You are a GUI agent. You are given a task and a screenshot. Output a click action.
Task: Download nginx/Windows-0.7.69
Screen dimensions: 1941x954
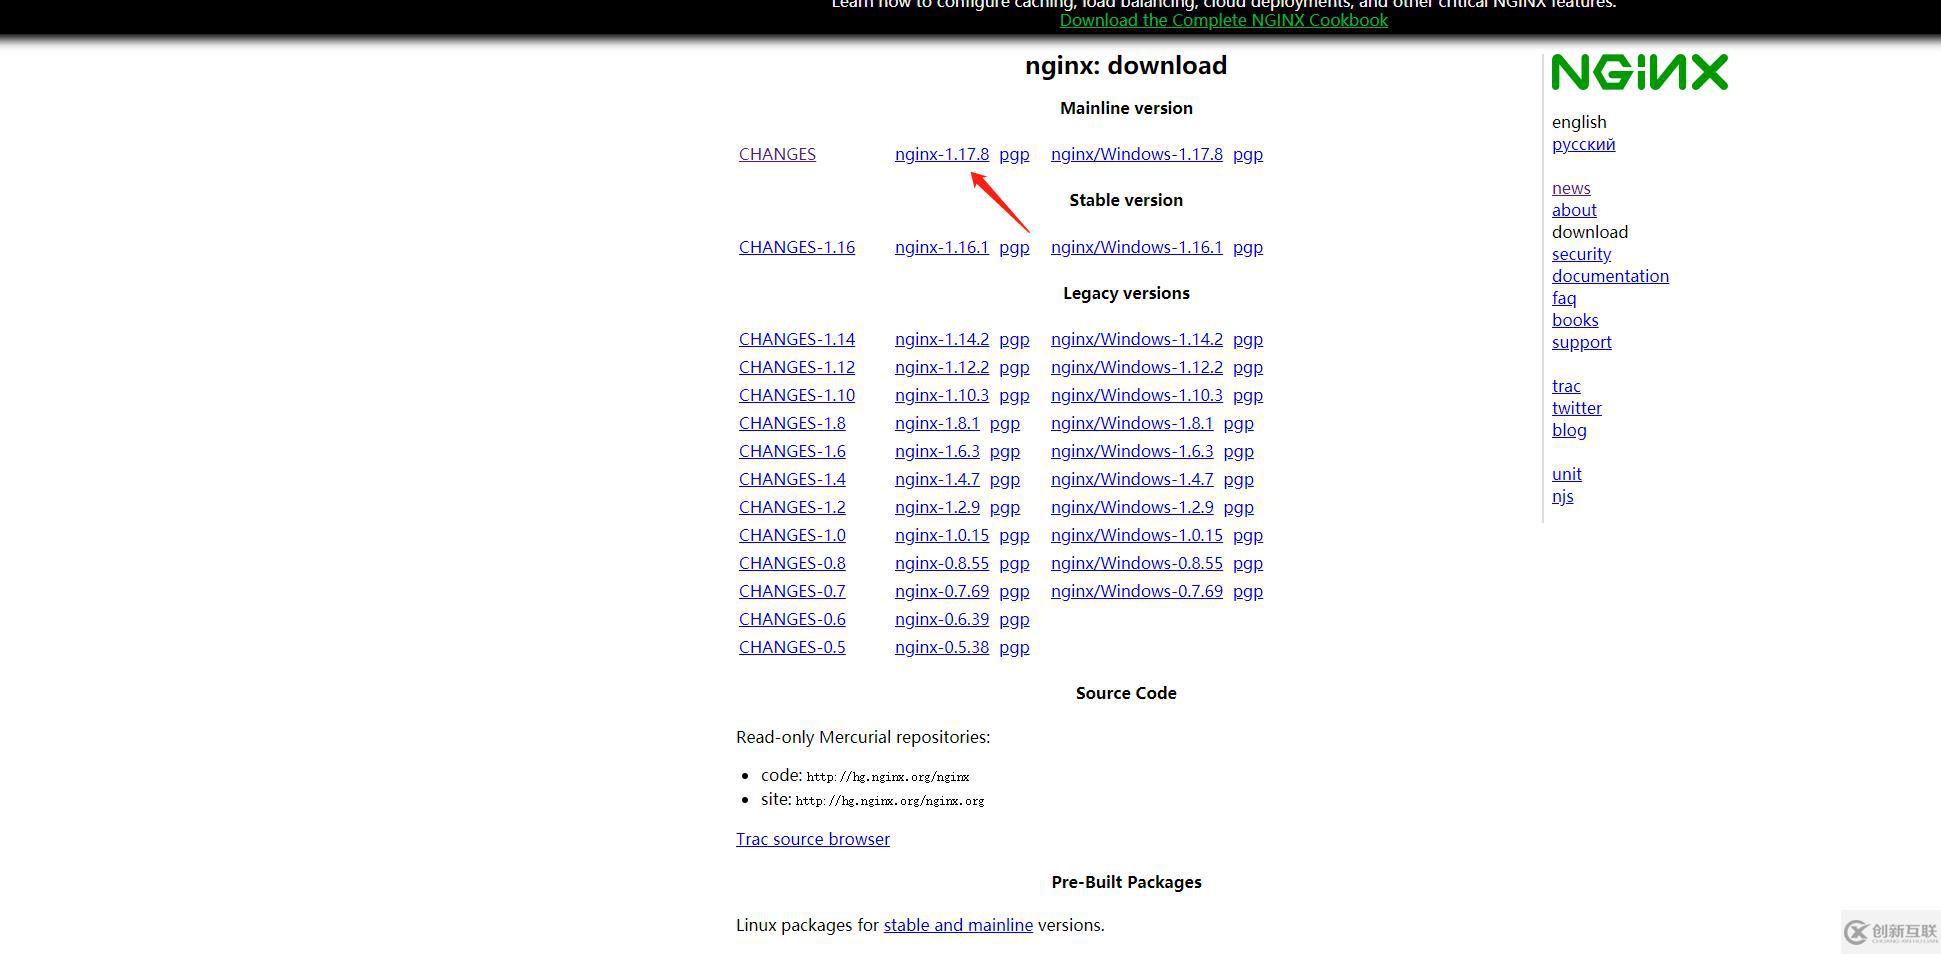point(1137,591)
